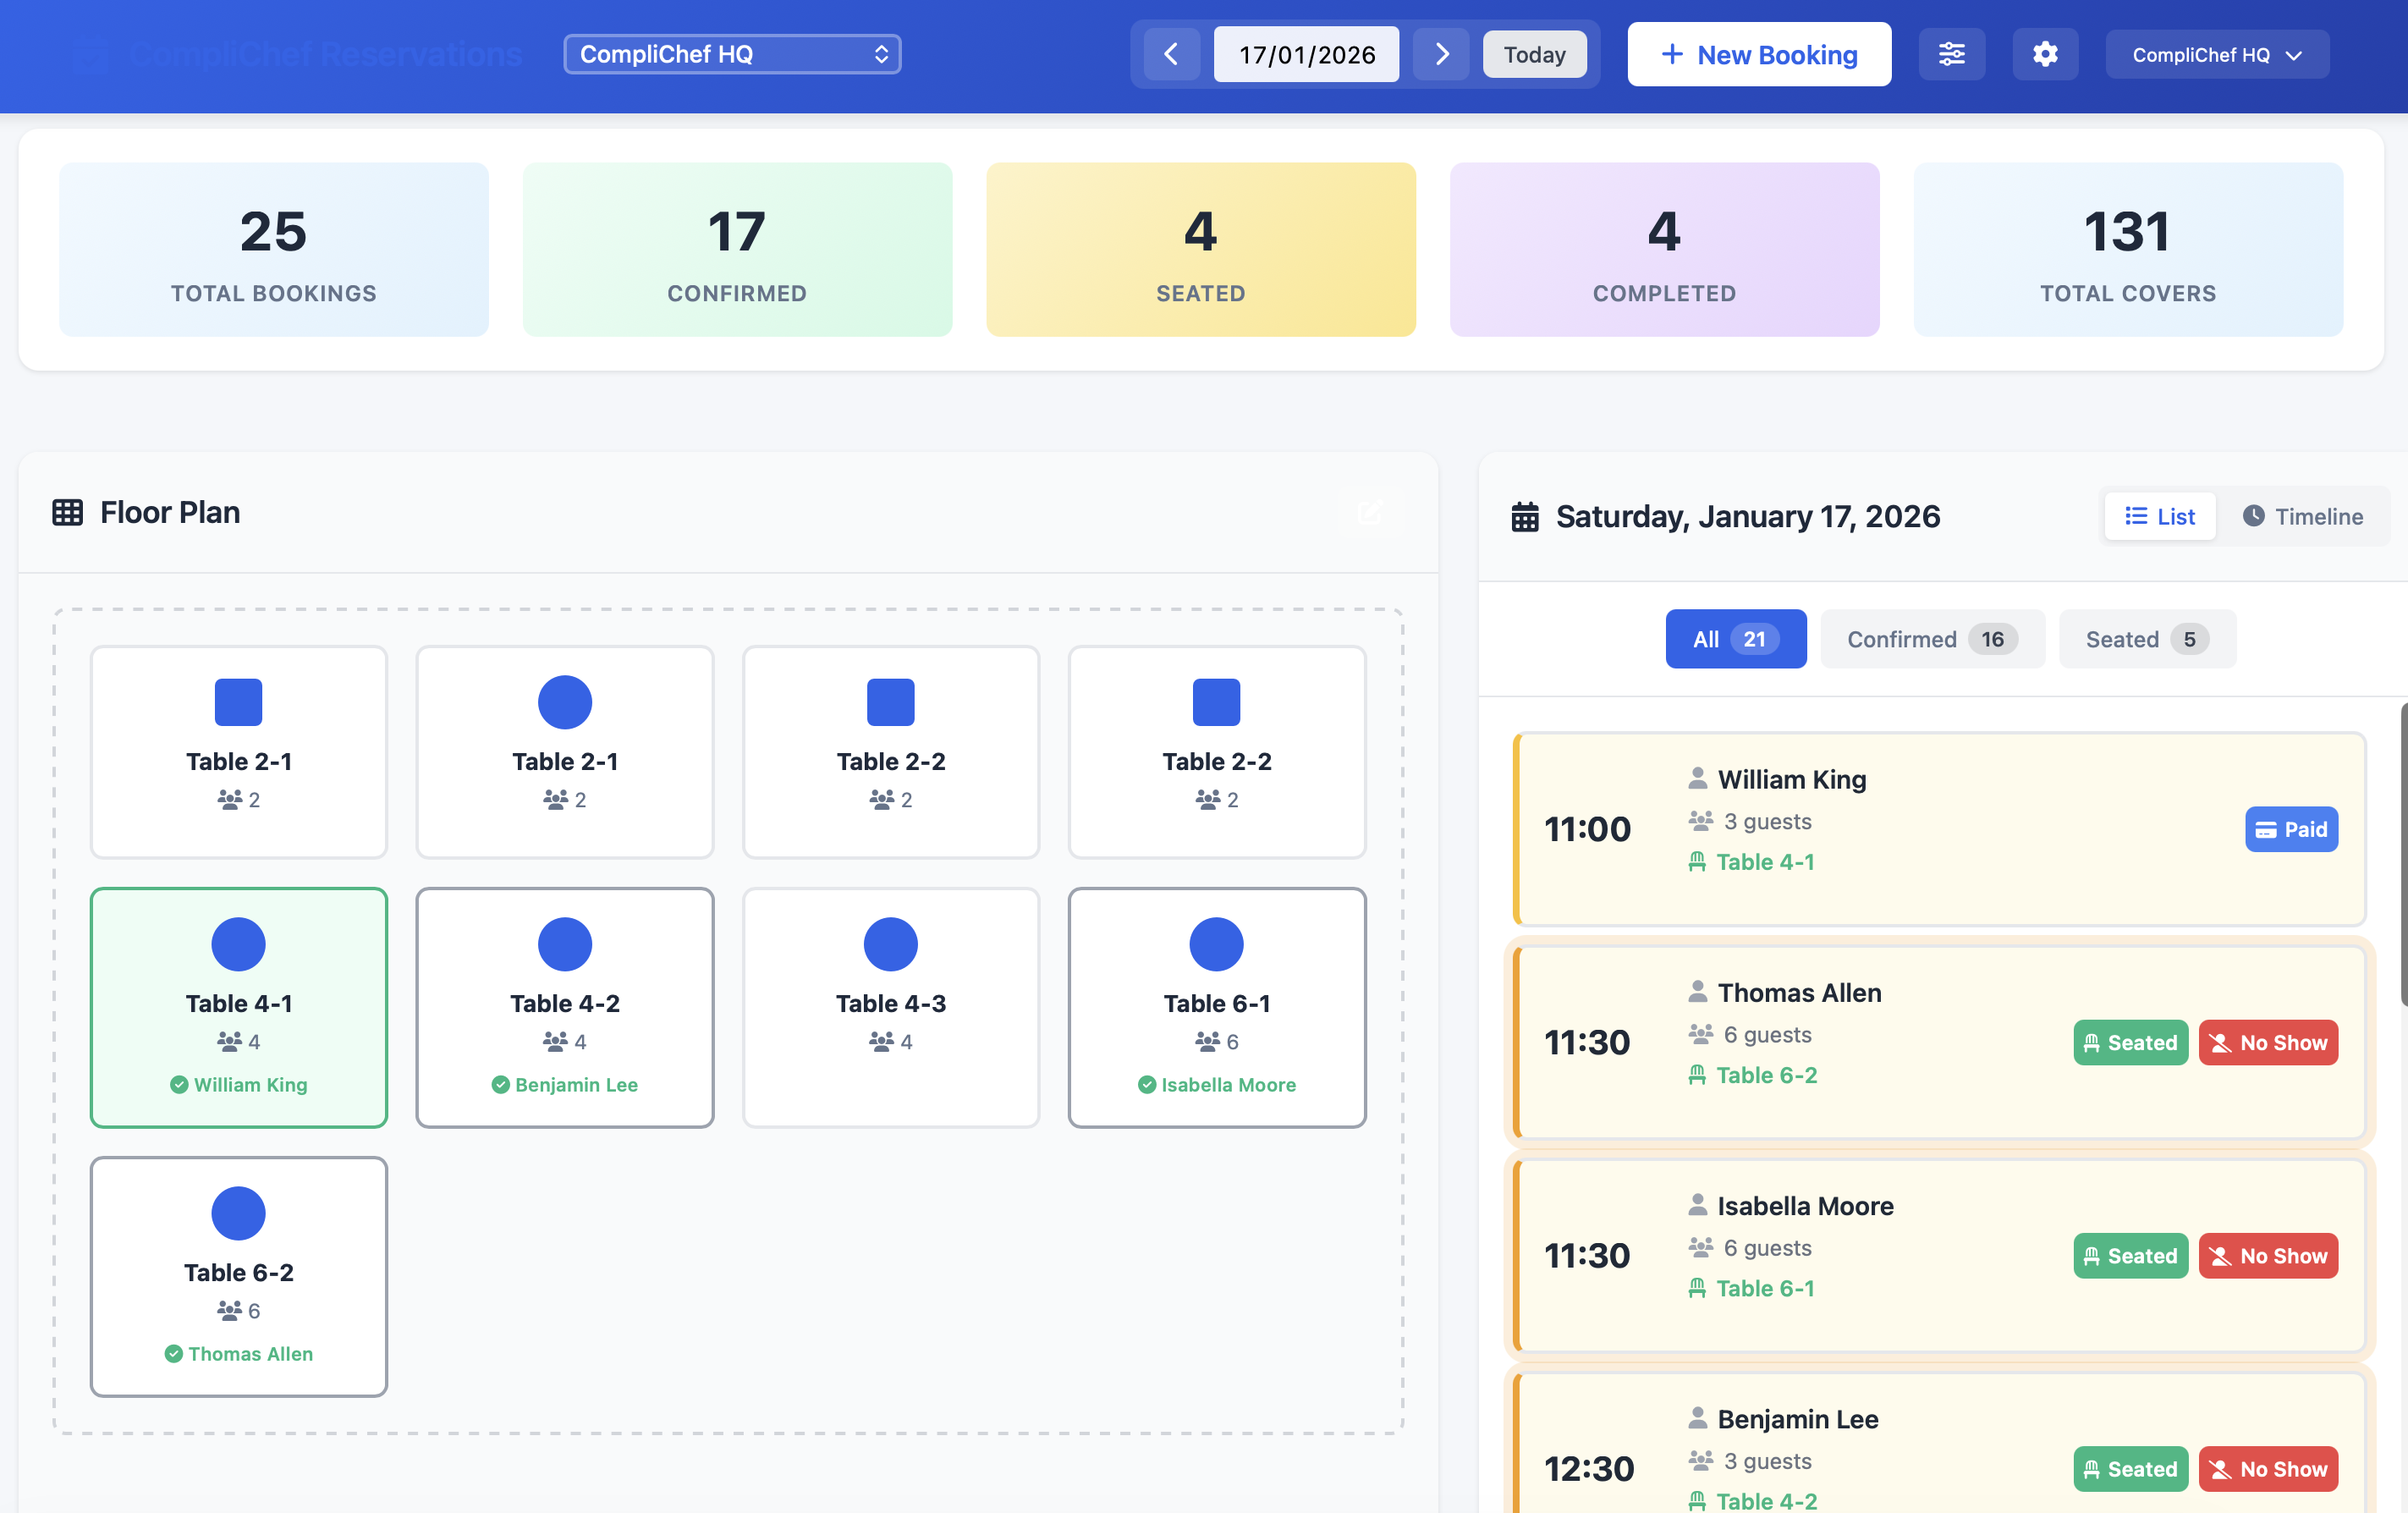Switch to Timeline view
Image resolution: width=2408 pixels, height=1513 pixels.
coord(2304,516)
